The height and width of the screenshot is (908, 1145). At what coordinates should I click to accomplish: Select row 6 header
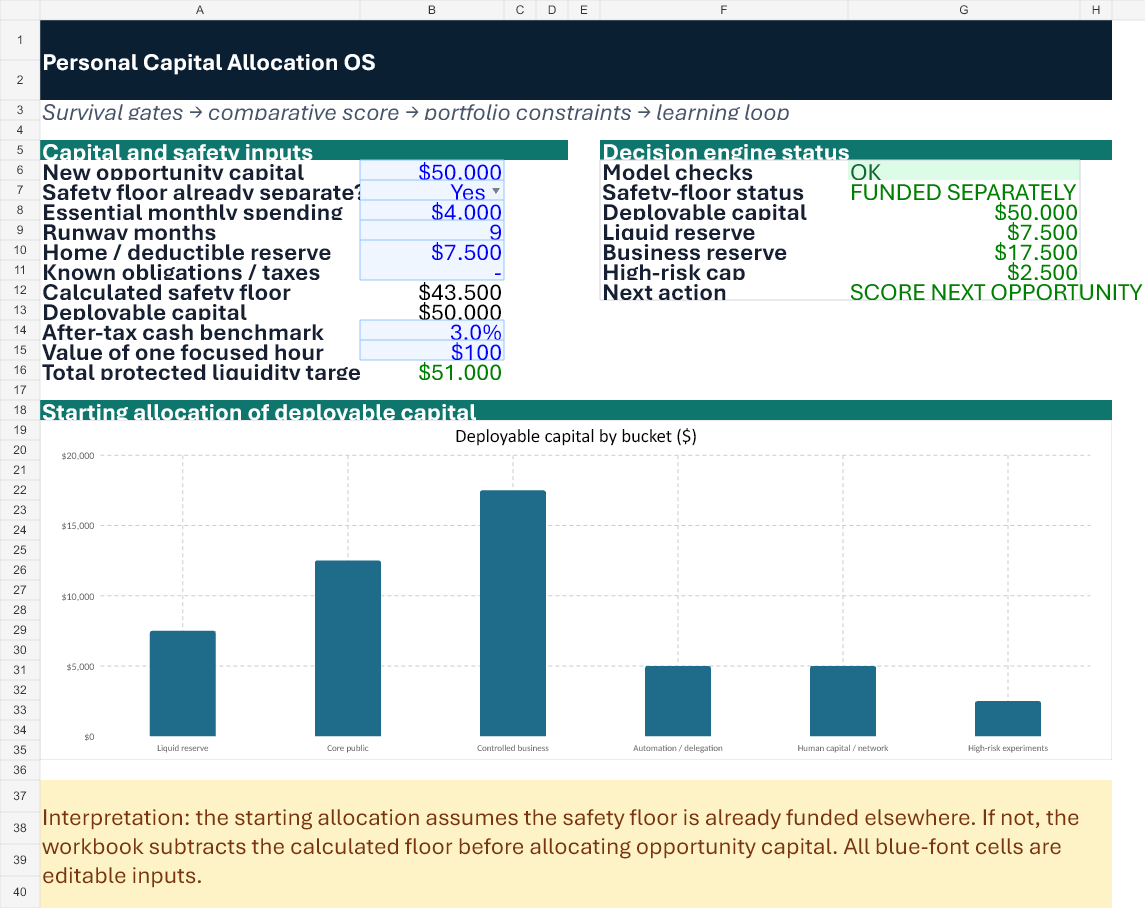tap(20, 170)
